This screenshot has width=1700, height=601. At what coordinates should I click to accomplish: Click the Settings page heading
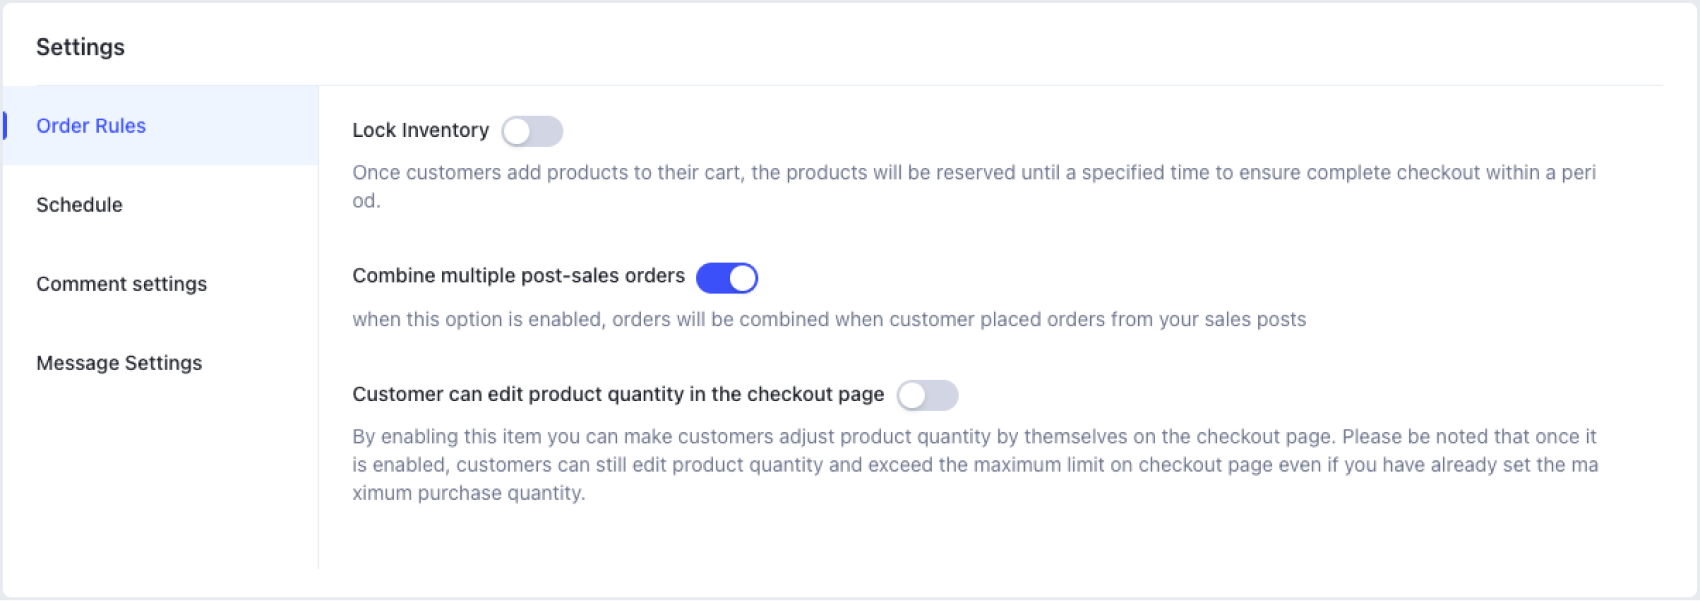coord(80,47)
